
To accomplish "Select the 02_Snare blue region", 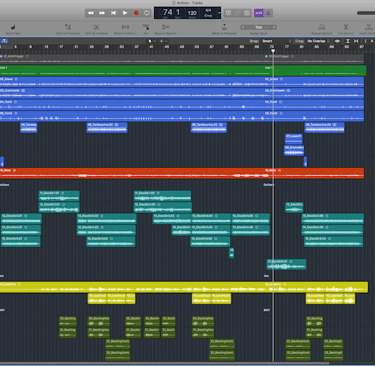I will pos(182,82).
